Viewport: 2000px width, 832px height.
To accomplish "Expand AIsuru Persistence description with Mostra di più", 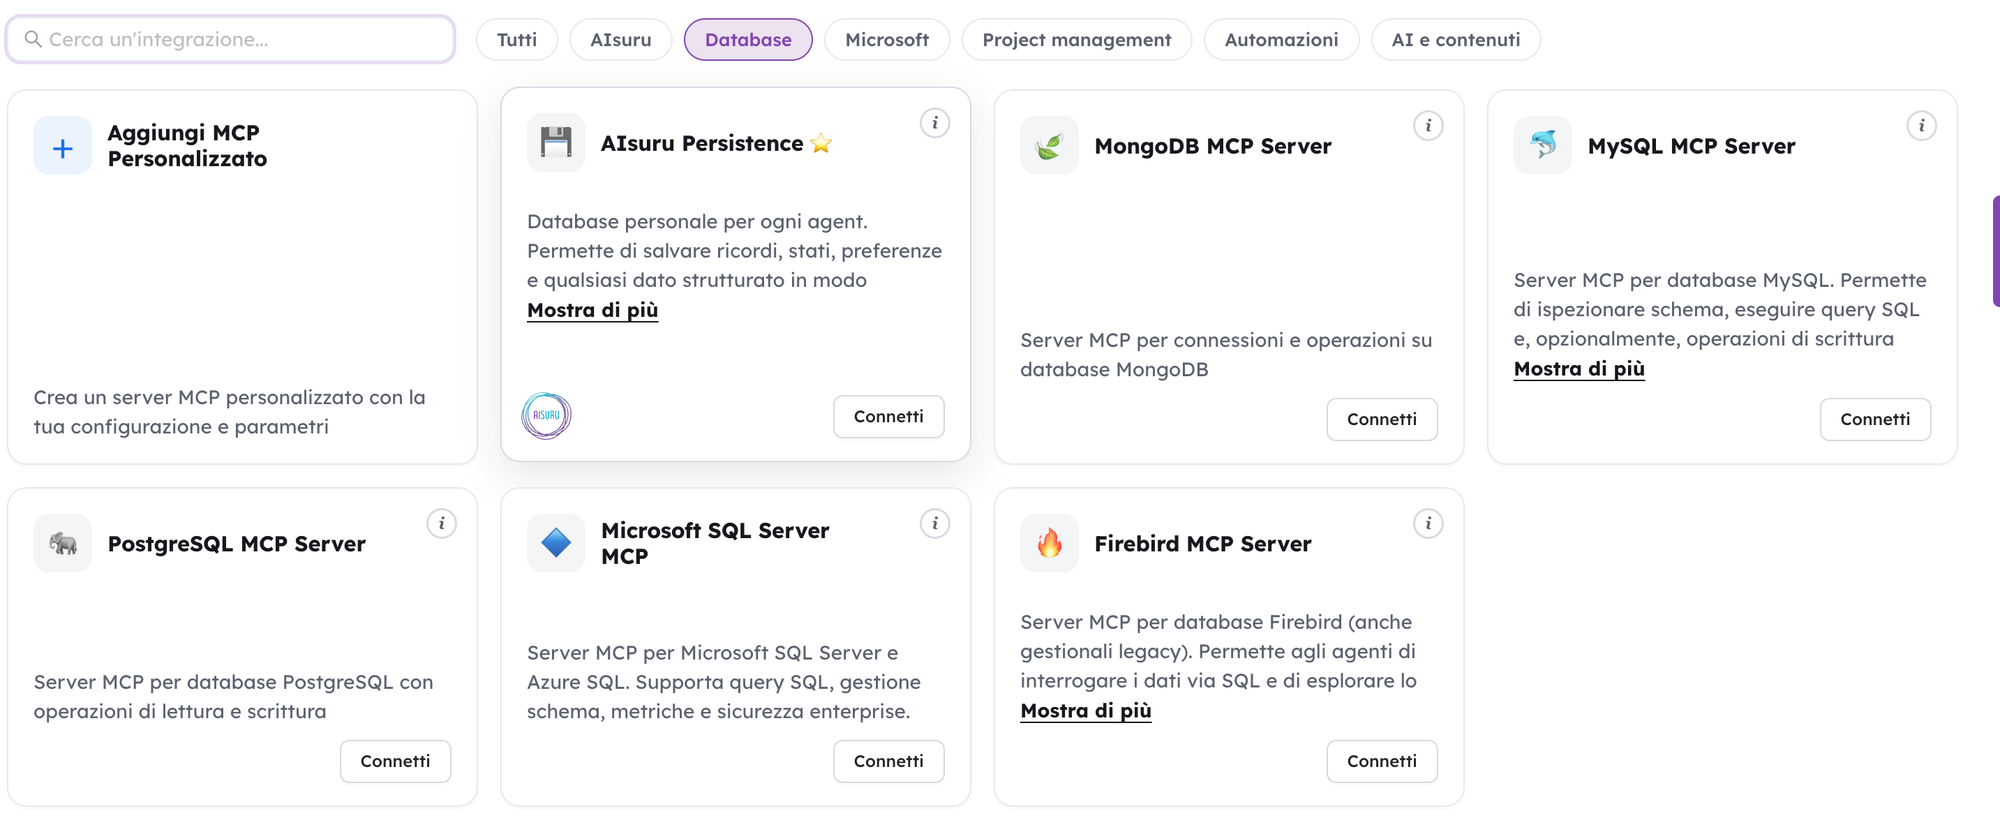I will pyautogui.click(x=592, y=310).
